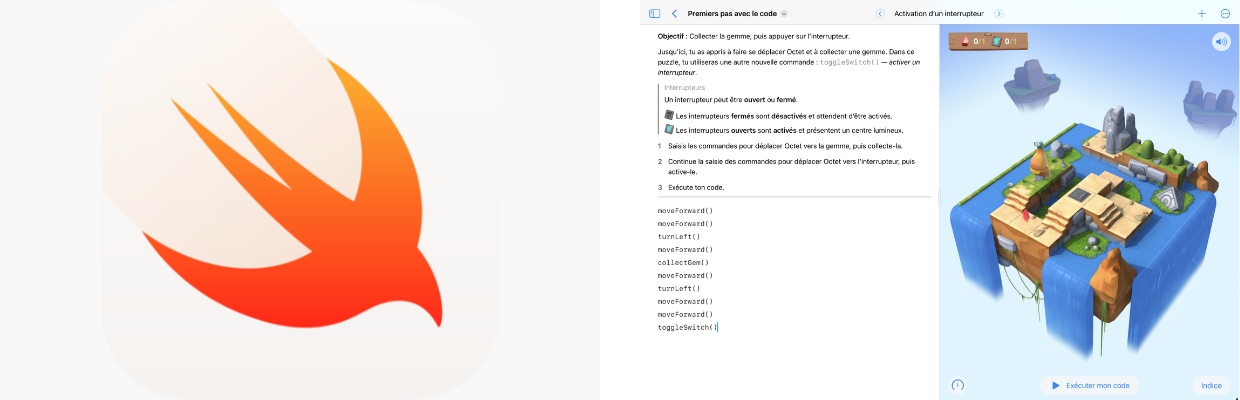Click the switch counter icon
Viewport: 1240px width, 400px height.
click(x=997, y=42)
